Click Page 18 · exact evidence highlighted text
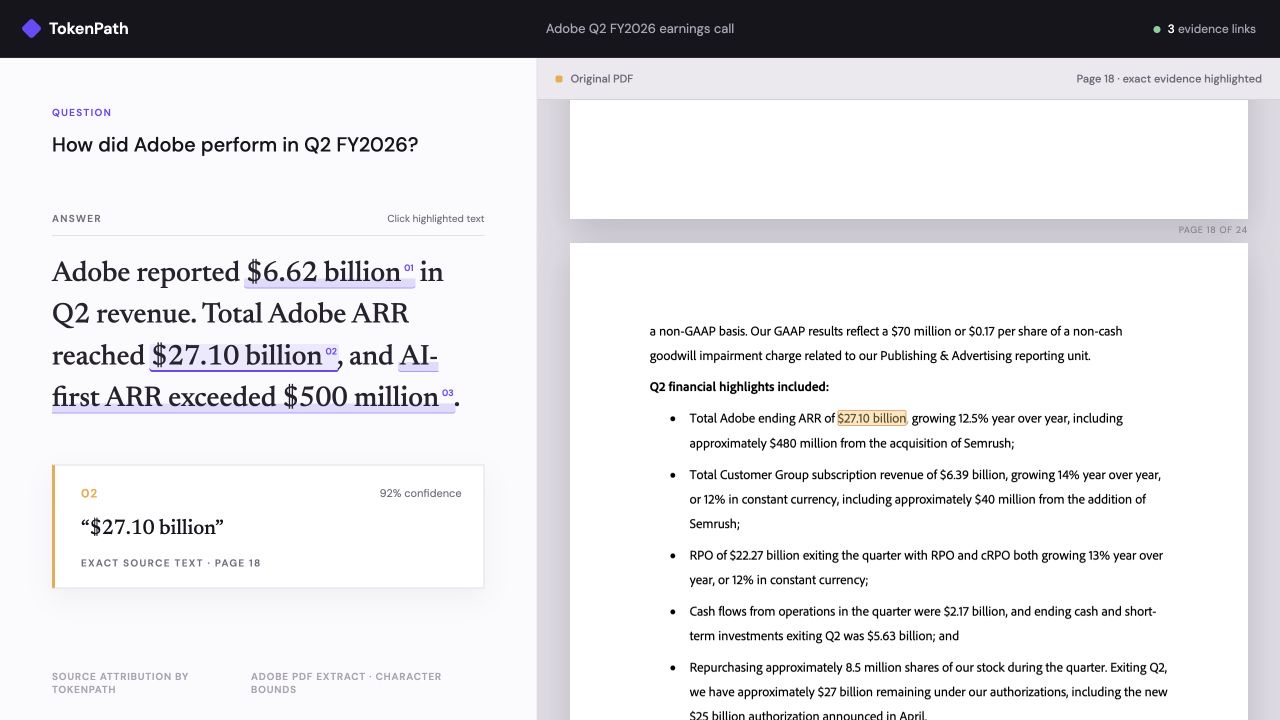The image size is (1280, 720). [1169, 79]
